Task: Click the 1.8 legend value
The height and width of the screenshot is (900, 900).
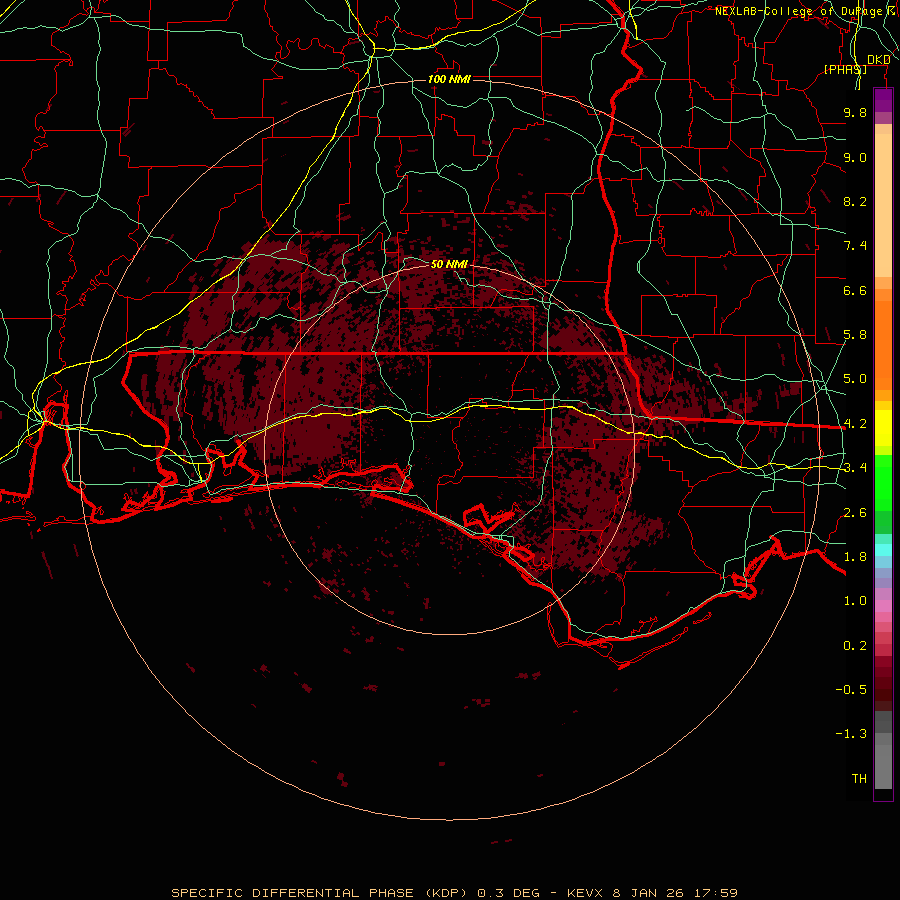Action: click(x=855, y=557)
